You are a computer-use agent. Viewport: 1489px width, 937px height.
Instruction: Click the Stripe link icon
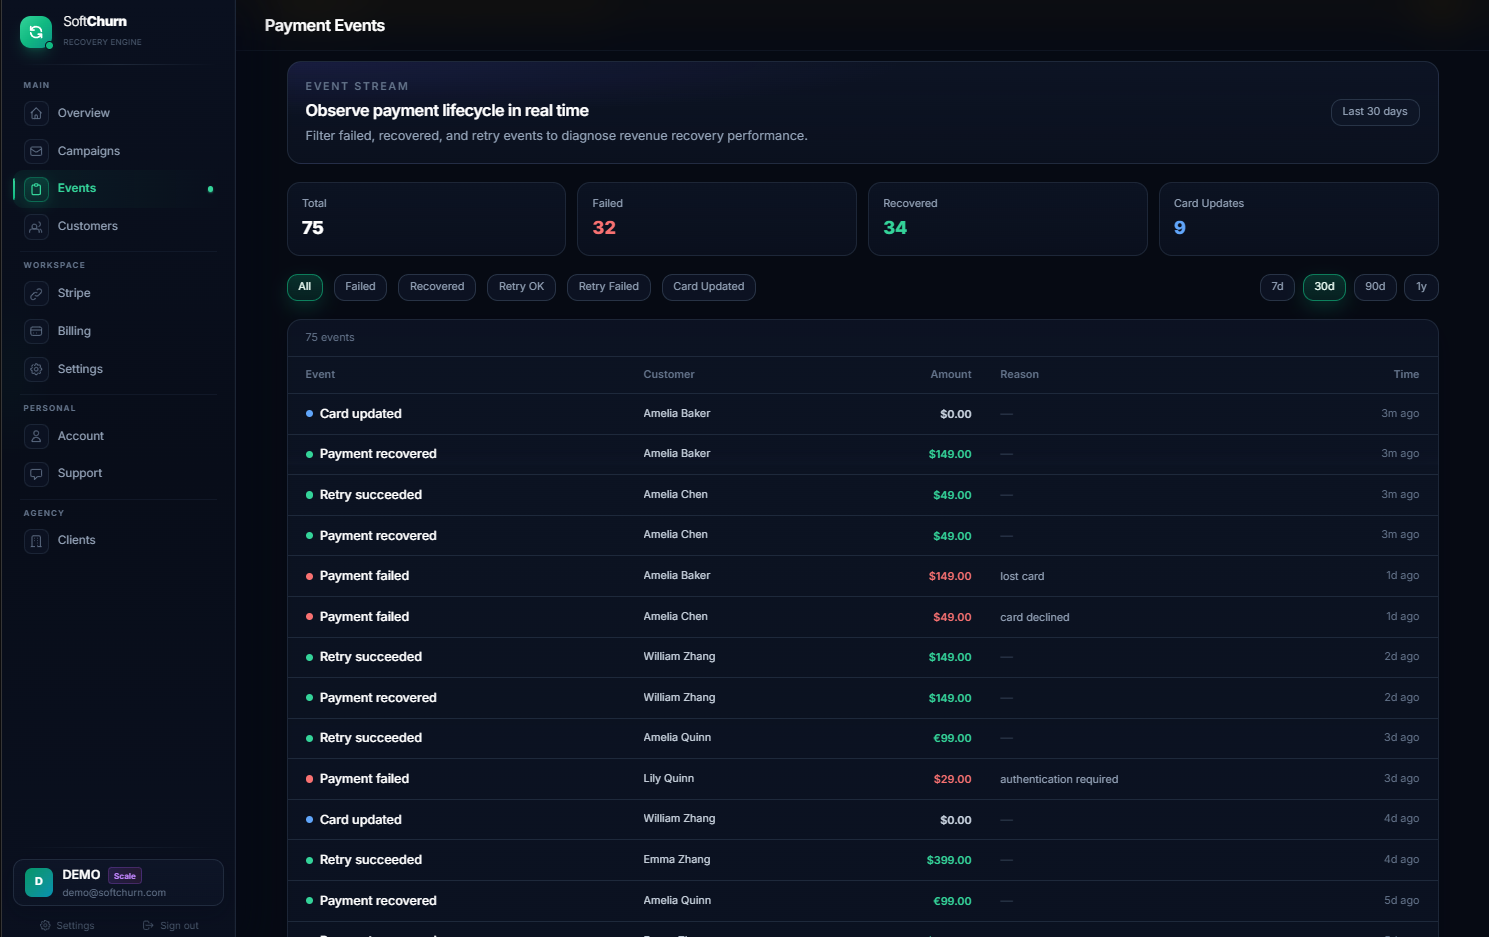coord(36,294)
